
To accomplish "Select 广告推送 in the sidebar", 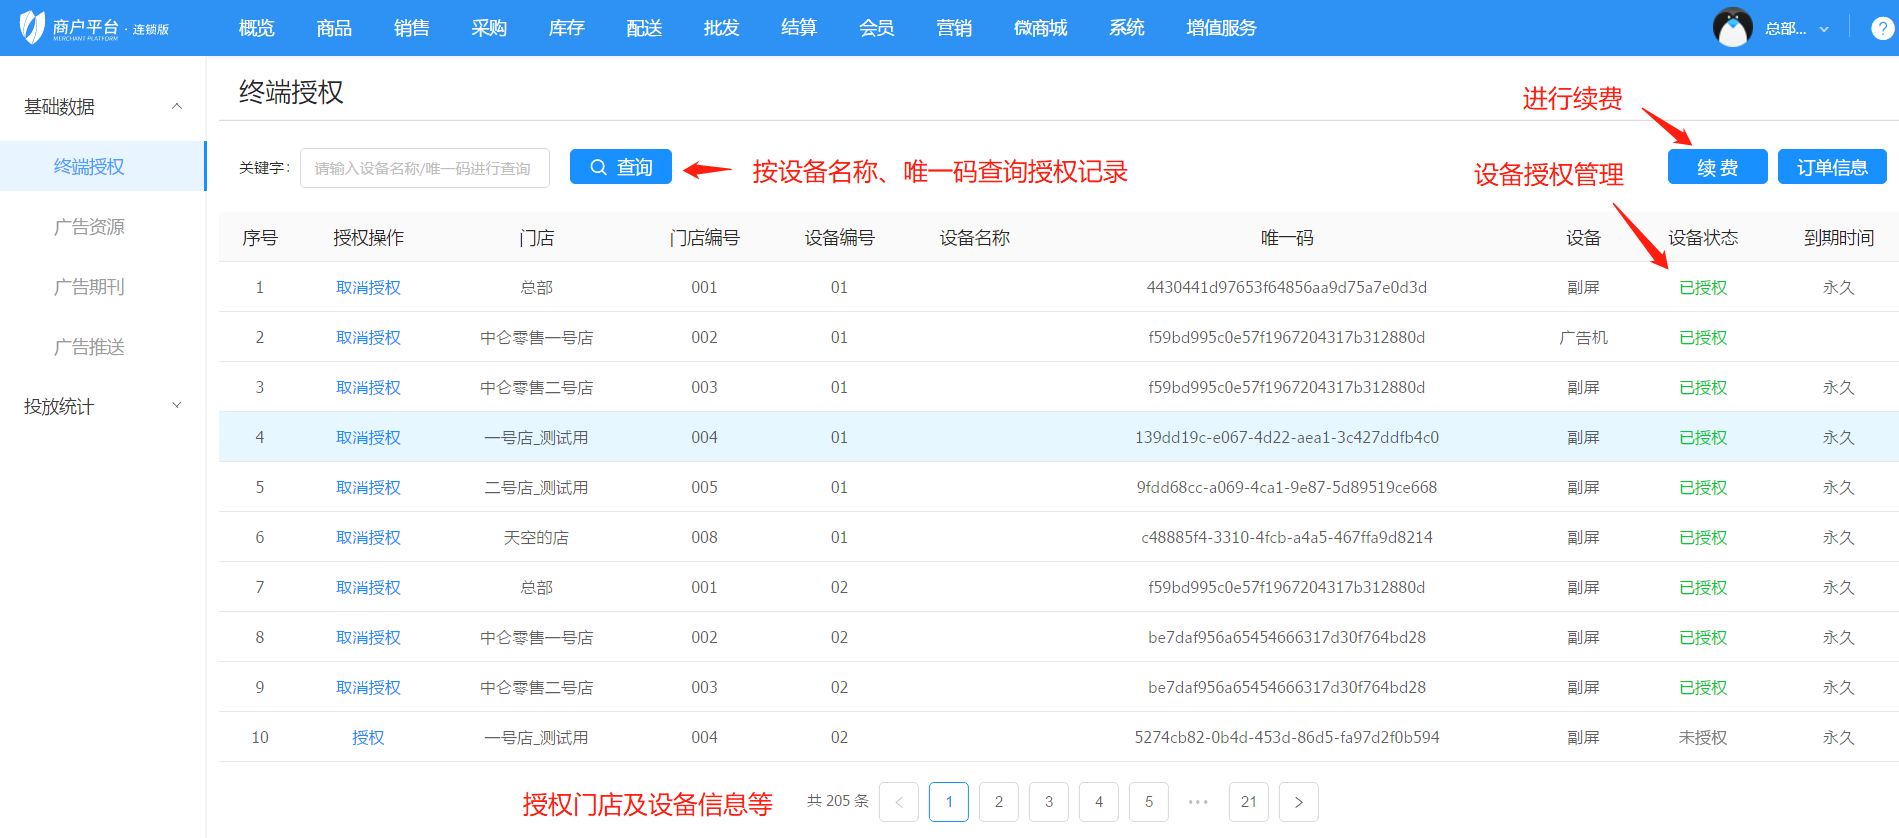I will [89, 347].
